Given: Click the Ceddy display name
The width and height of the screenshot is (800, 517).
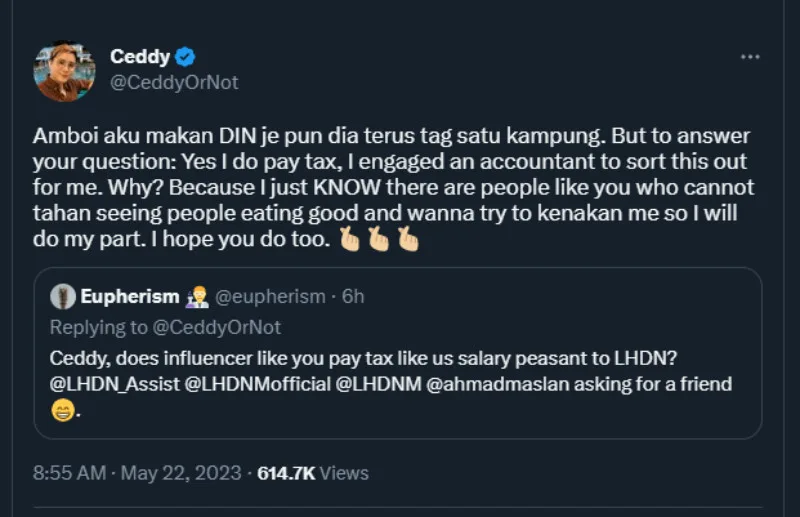Looking at the screenshot, I should [139, 57].
